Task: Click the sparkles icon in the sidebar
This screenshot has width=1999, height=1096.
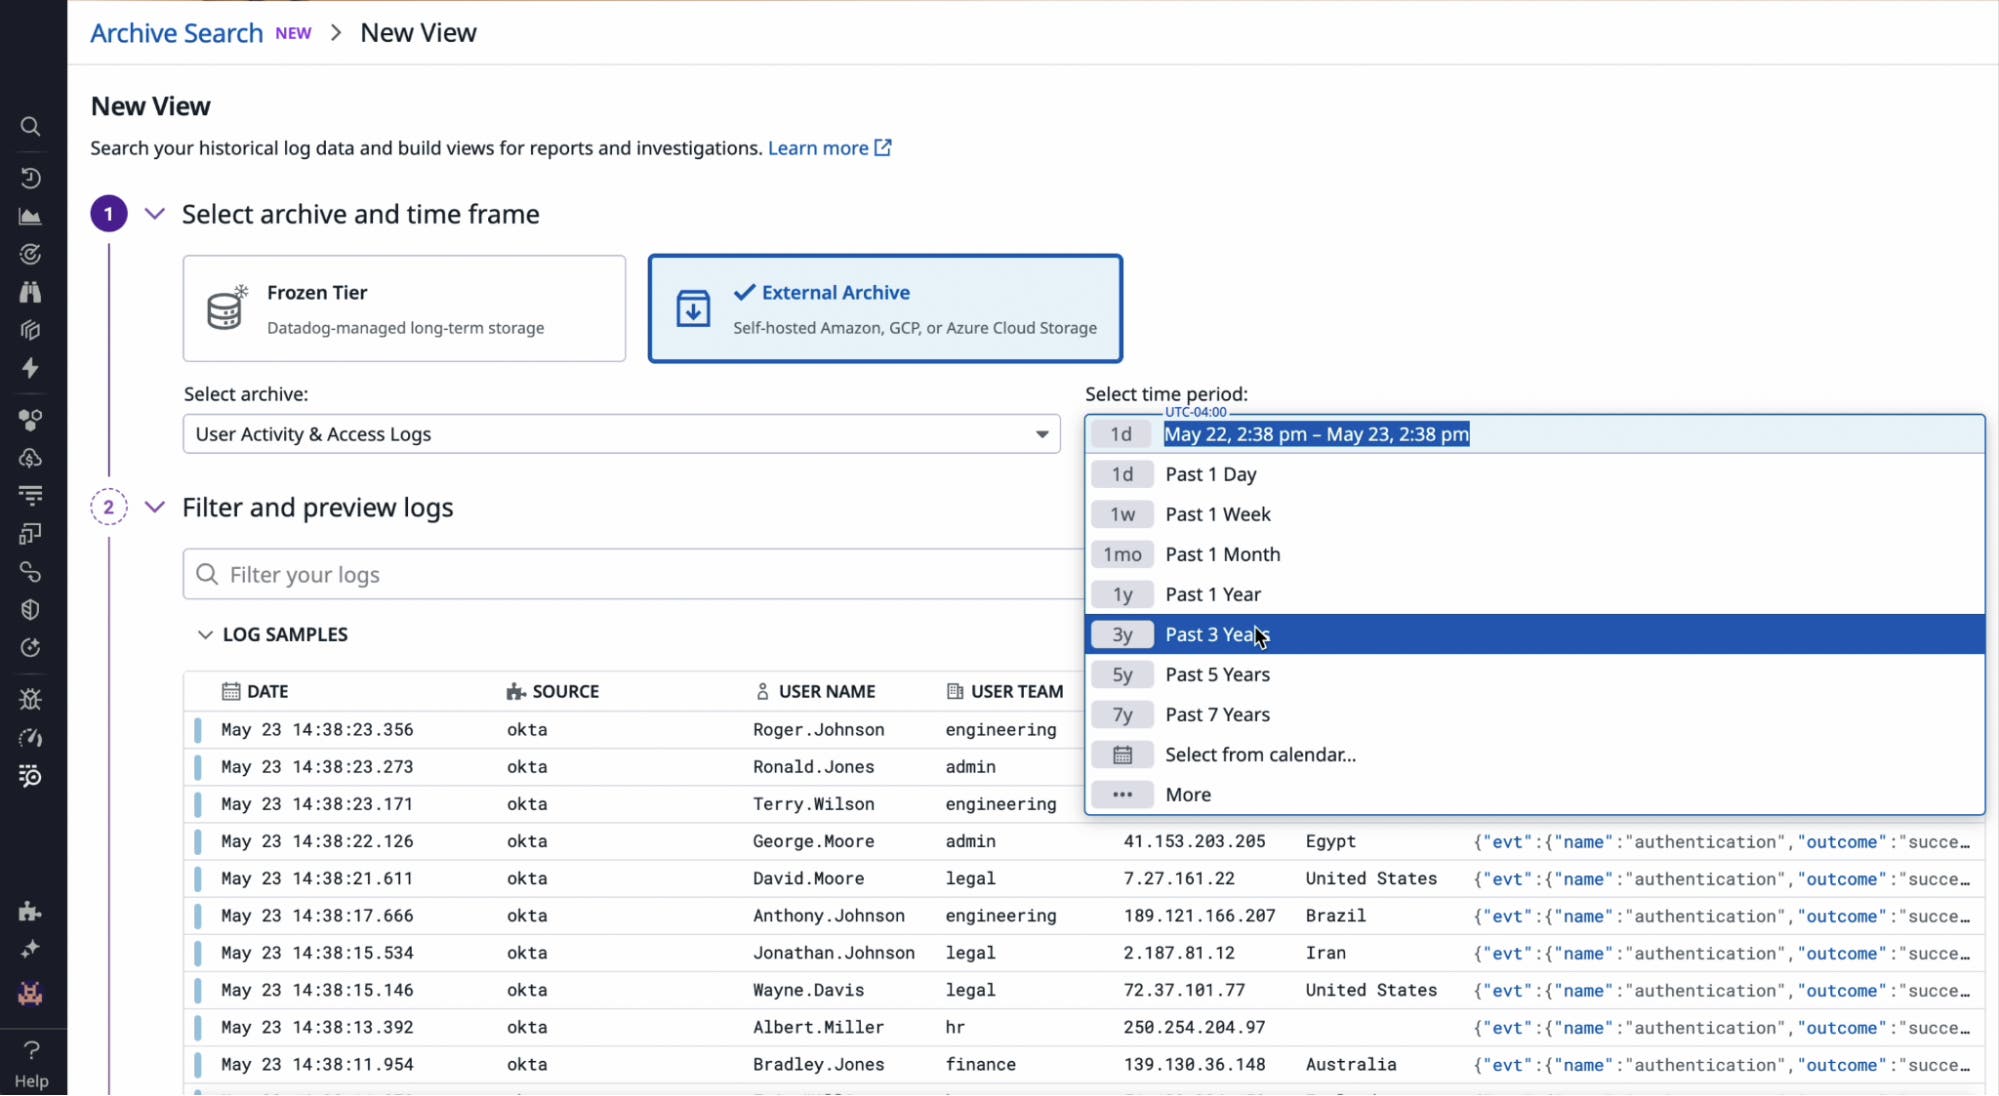Action: coord(30,950)
